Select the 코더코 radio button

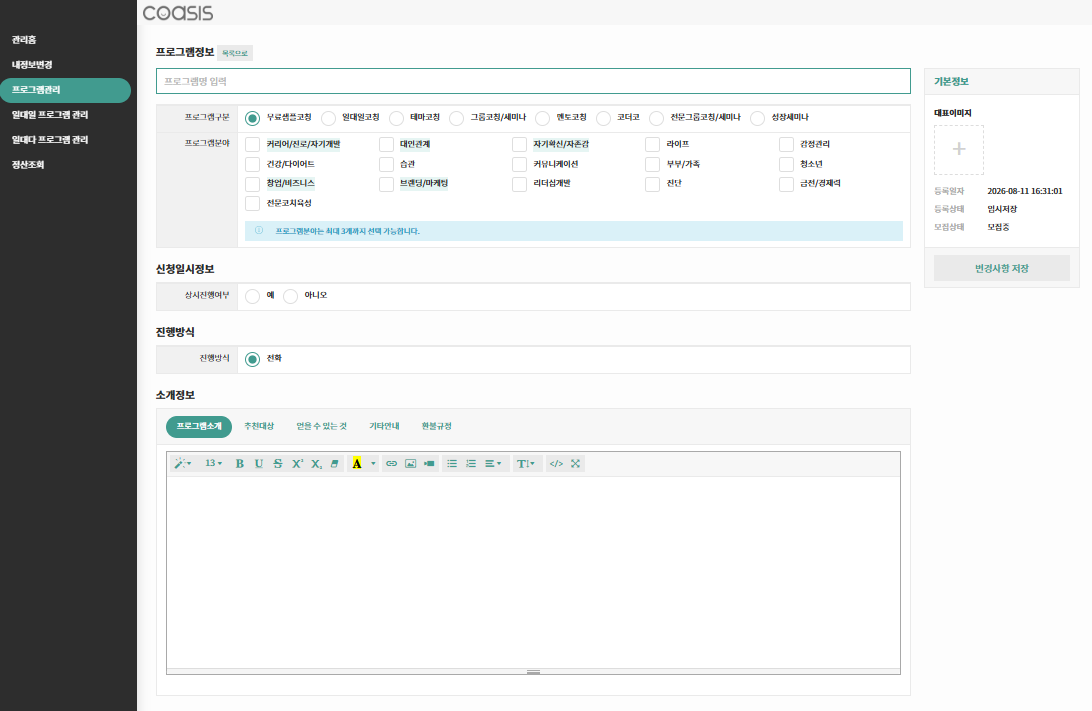click(x=604, y=118)
